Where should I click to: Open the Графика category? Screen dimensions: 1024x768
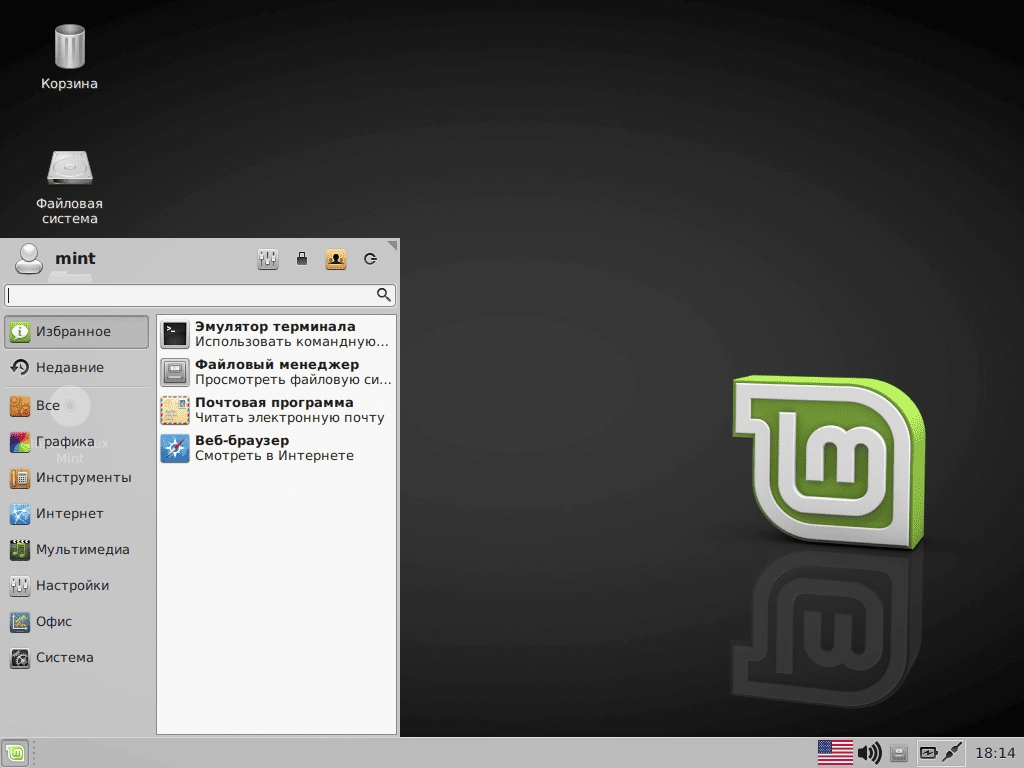point(76,442)
